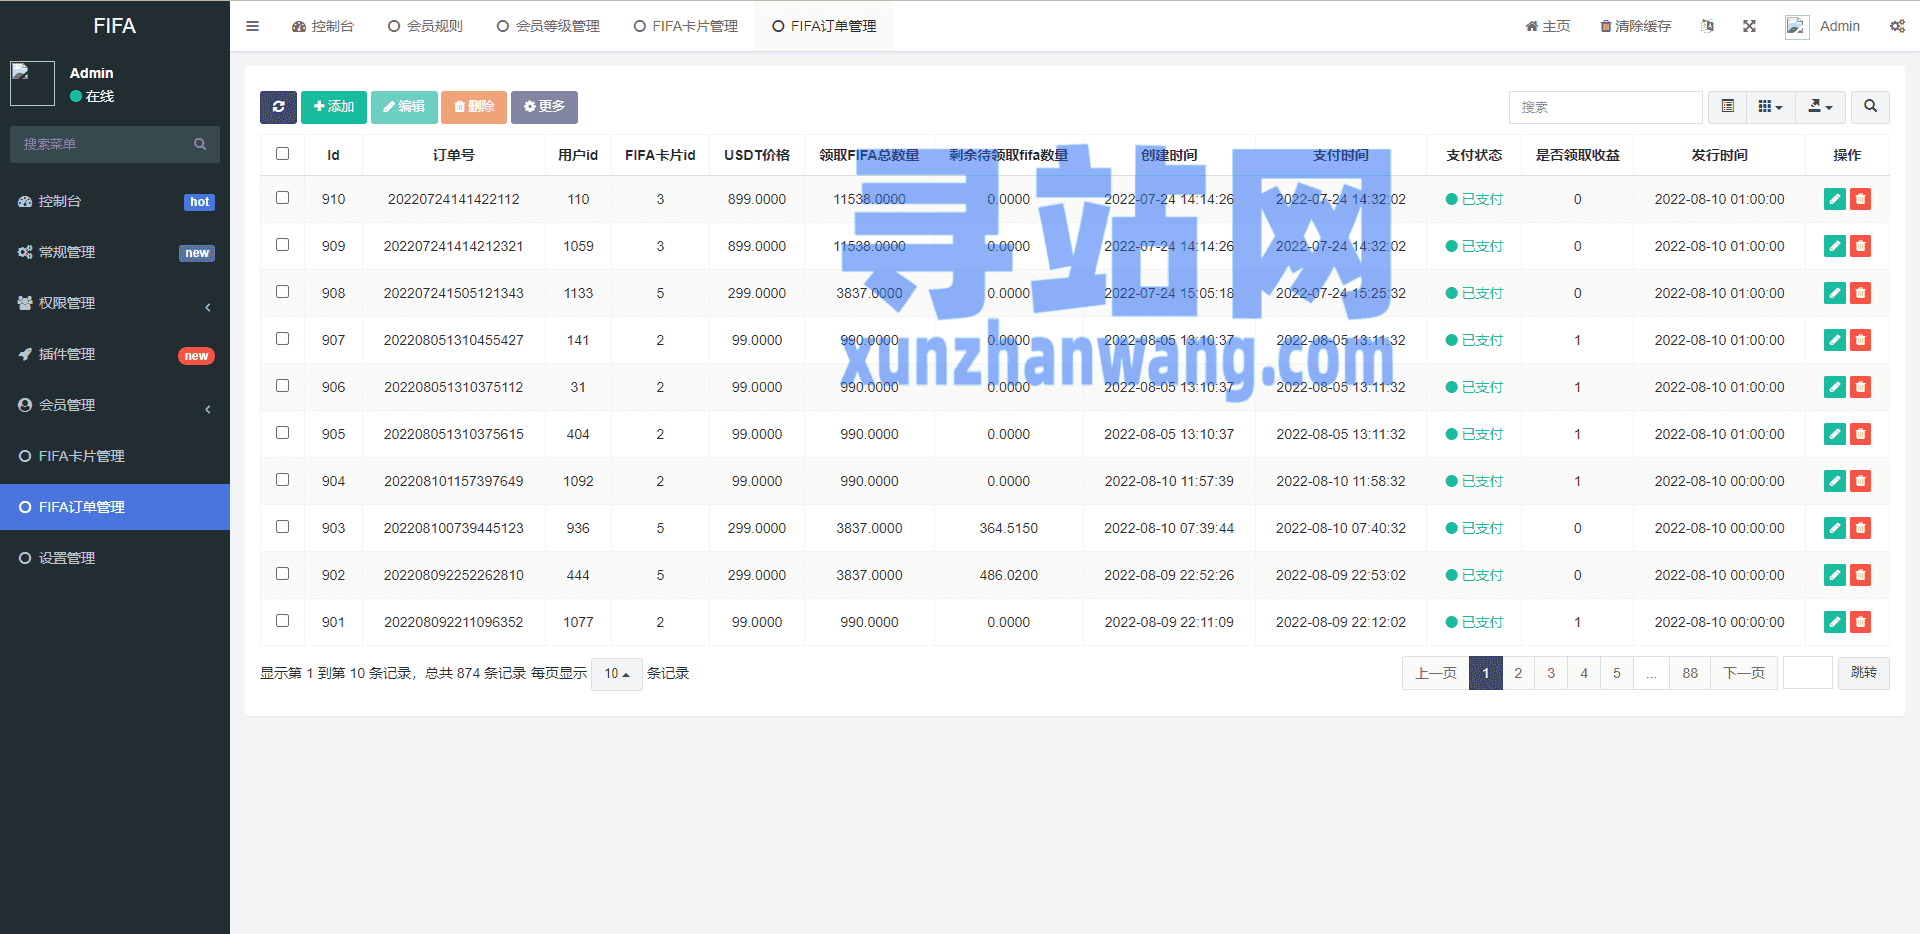This screenshot has height=934, width=1920.
Task: Click the edit icon for row 910
Action: tap(1834, 199)
